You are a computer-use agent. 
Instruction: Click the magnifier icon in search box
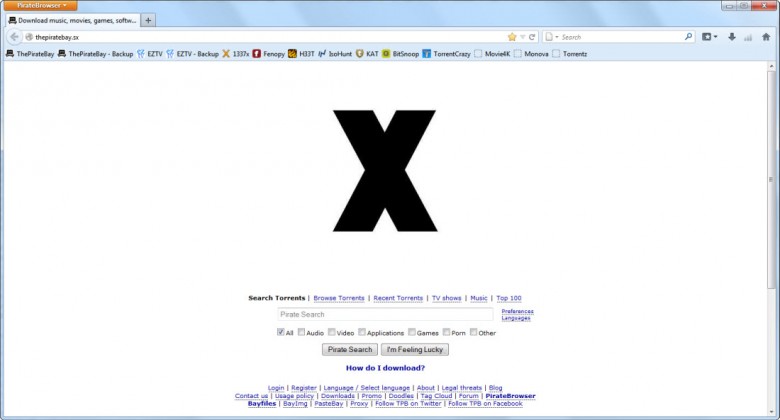pyautogui.click(x=688, y=36)
